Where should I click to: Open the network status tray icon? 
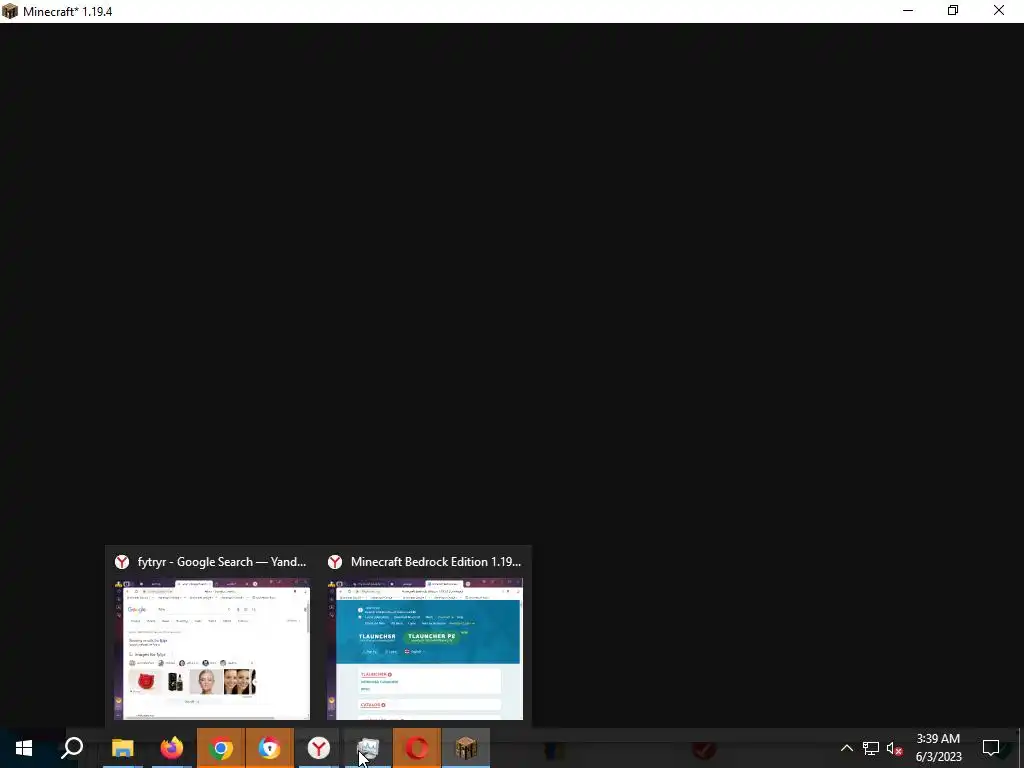[x=871, y=748]
